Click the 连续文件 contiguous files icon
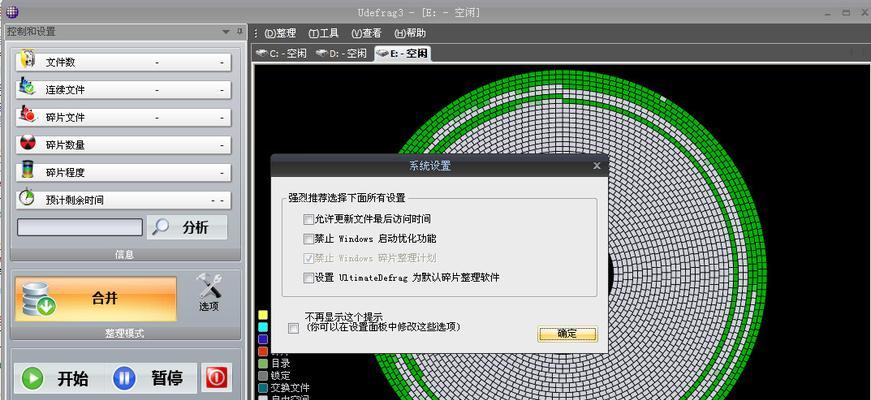Screen dimensions: 871x400 27,88
